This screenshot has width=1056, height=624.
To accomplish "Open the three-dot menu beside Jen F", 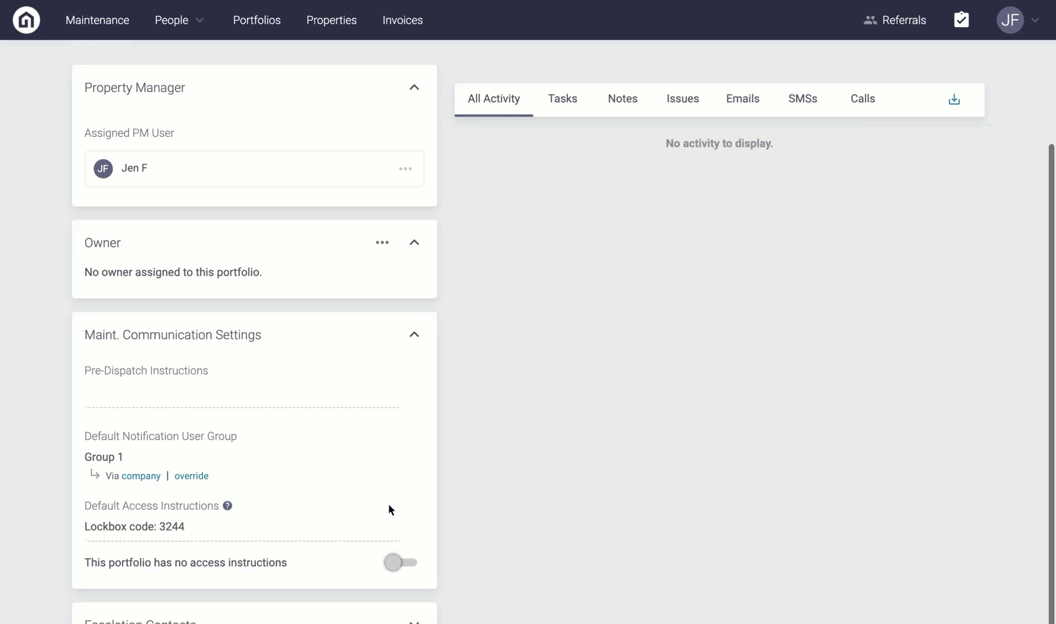I will (x=405, y=169).
